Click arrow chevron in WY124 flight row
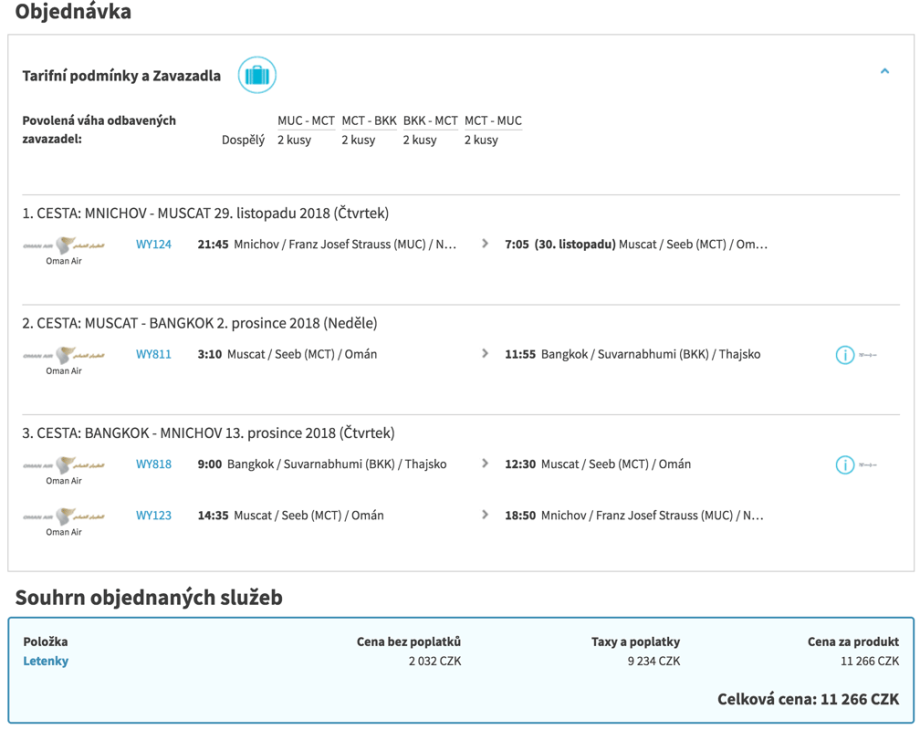This screenshot has height=730, width=920. (x=485, y=244)
